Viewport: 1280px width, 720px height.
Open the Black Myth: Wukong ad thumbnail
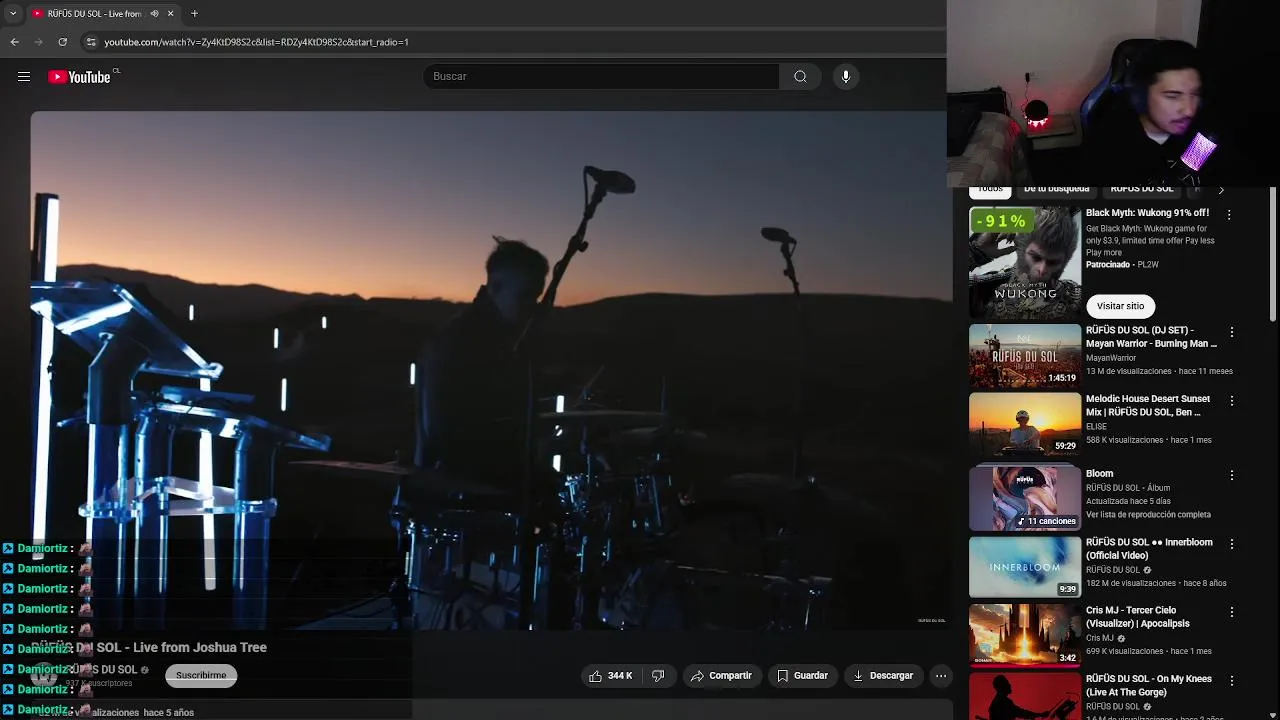click(1025, 262)
